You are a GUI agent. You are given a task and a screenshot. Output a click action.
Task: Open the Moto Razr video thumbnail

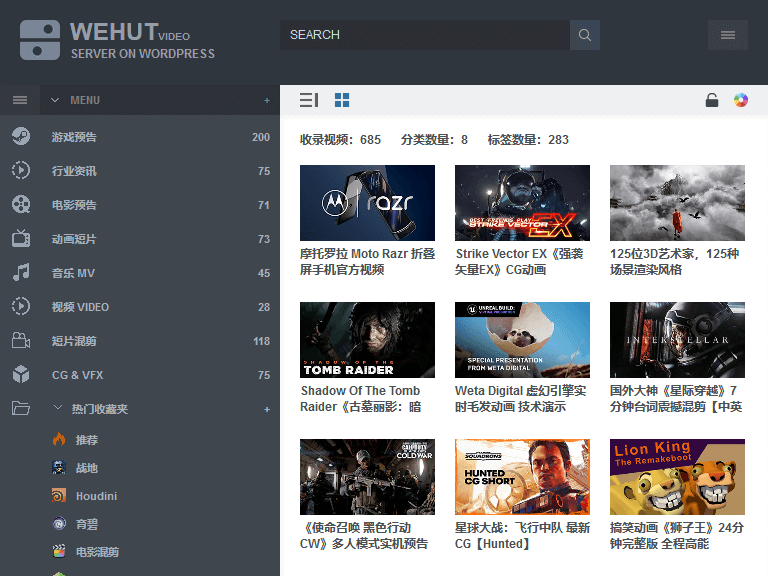point(367,203)
